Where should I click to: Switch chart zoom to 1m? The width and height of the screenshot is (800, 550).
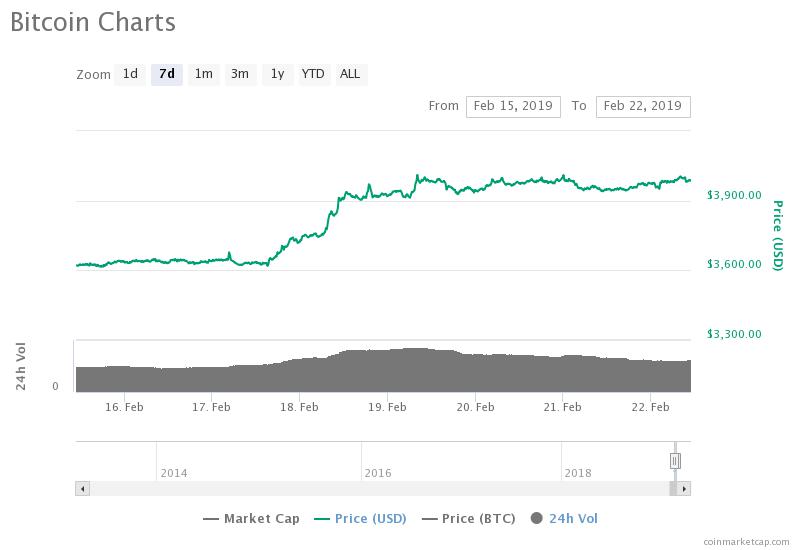pos(204,74)
